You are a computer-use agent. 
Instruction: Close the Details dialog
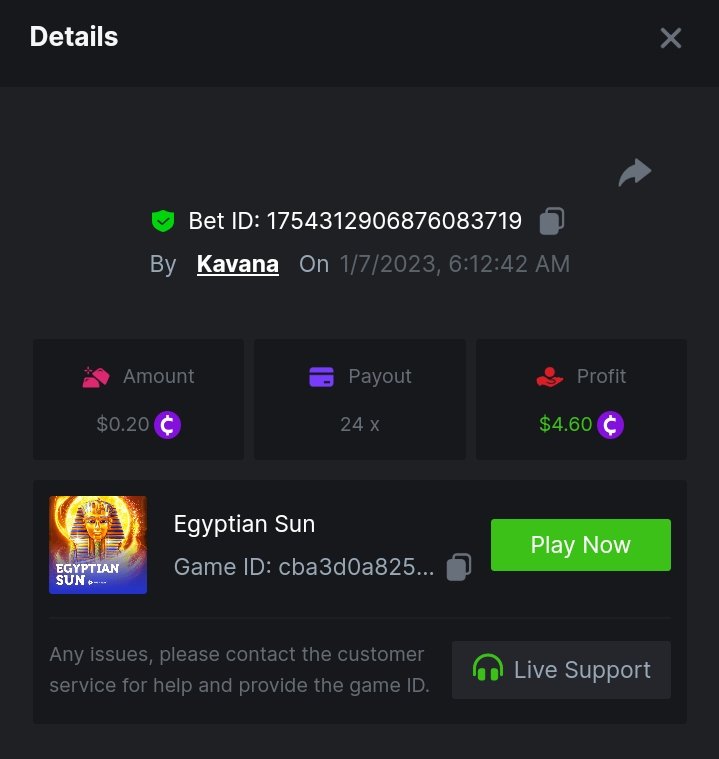[x=670, y=38]
